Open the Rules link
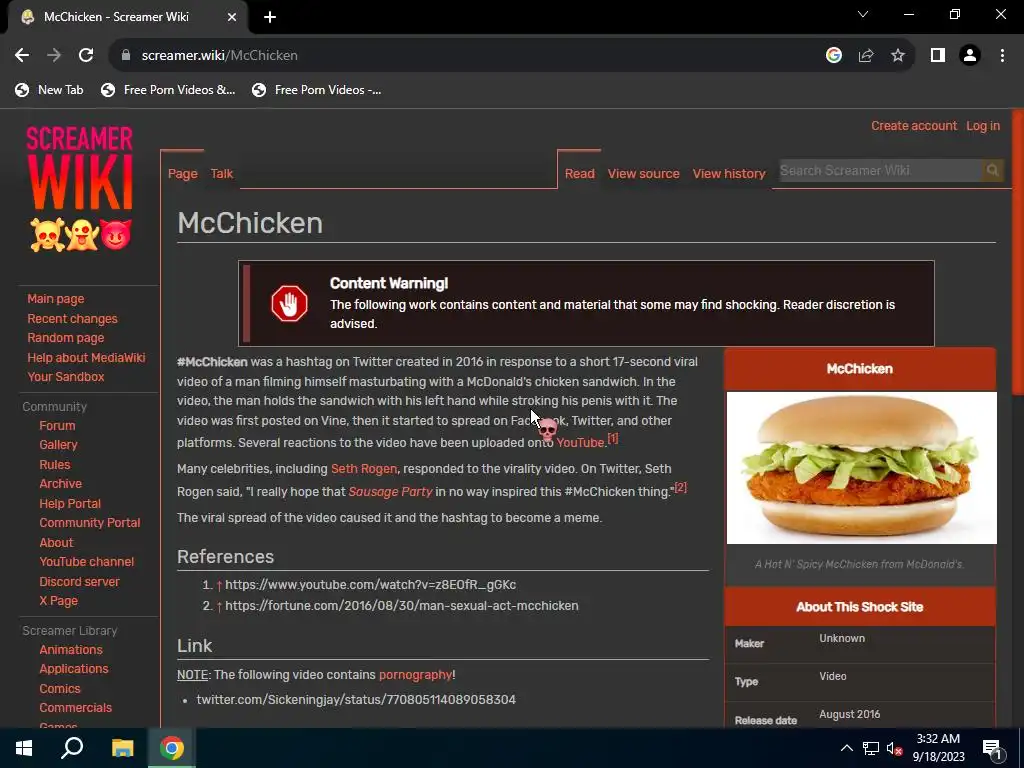This screenshot has height=768, width=1024. (x=54, y=465)
